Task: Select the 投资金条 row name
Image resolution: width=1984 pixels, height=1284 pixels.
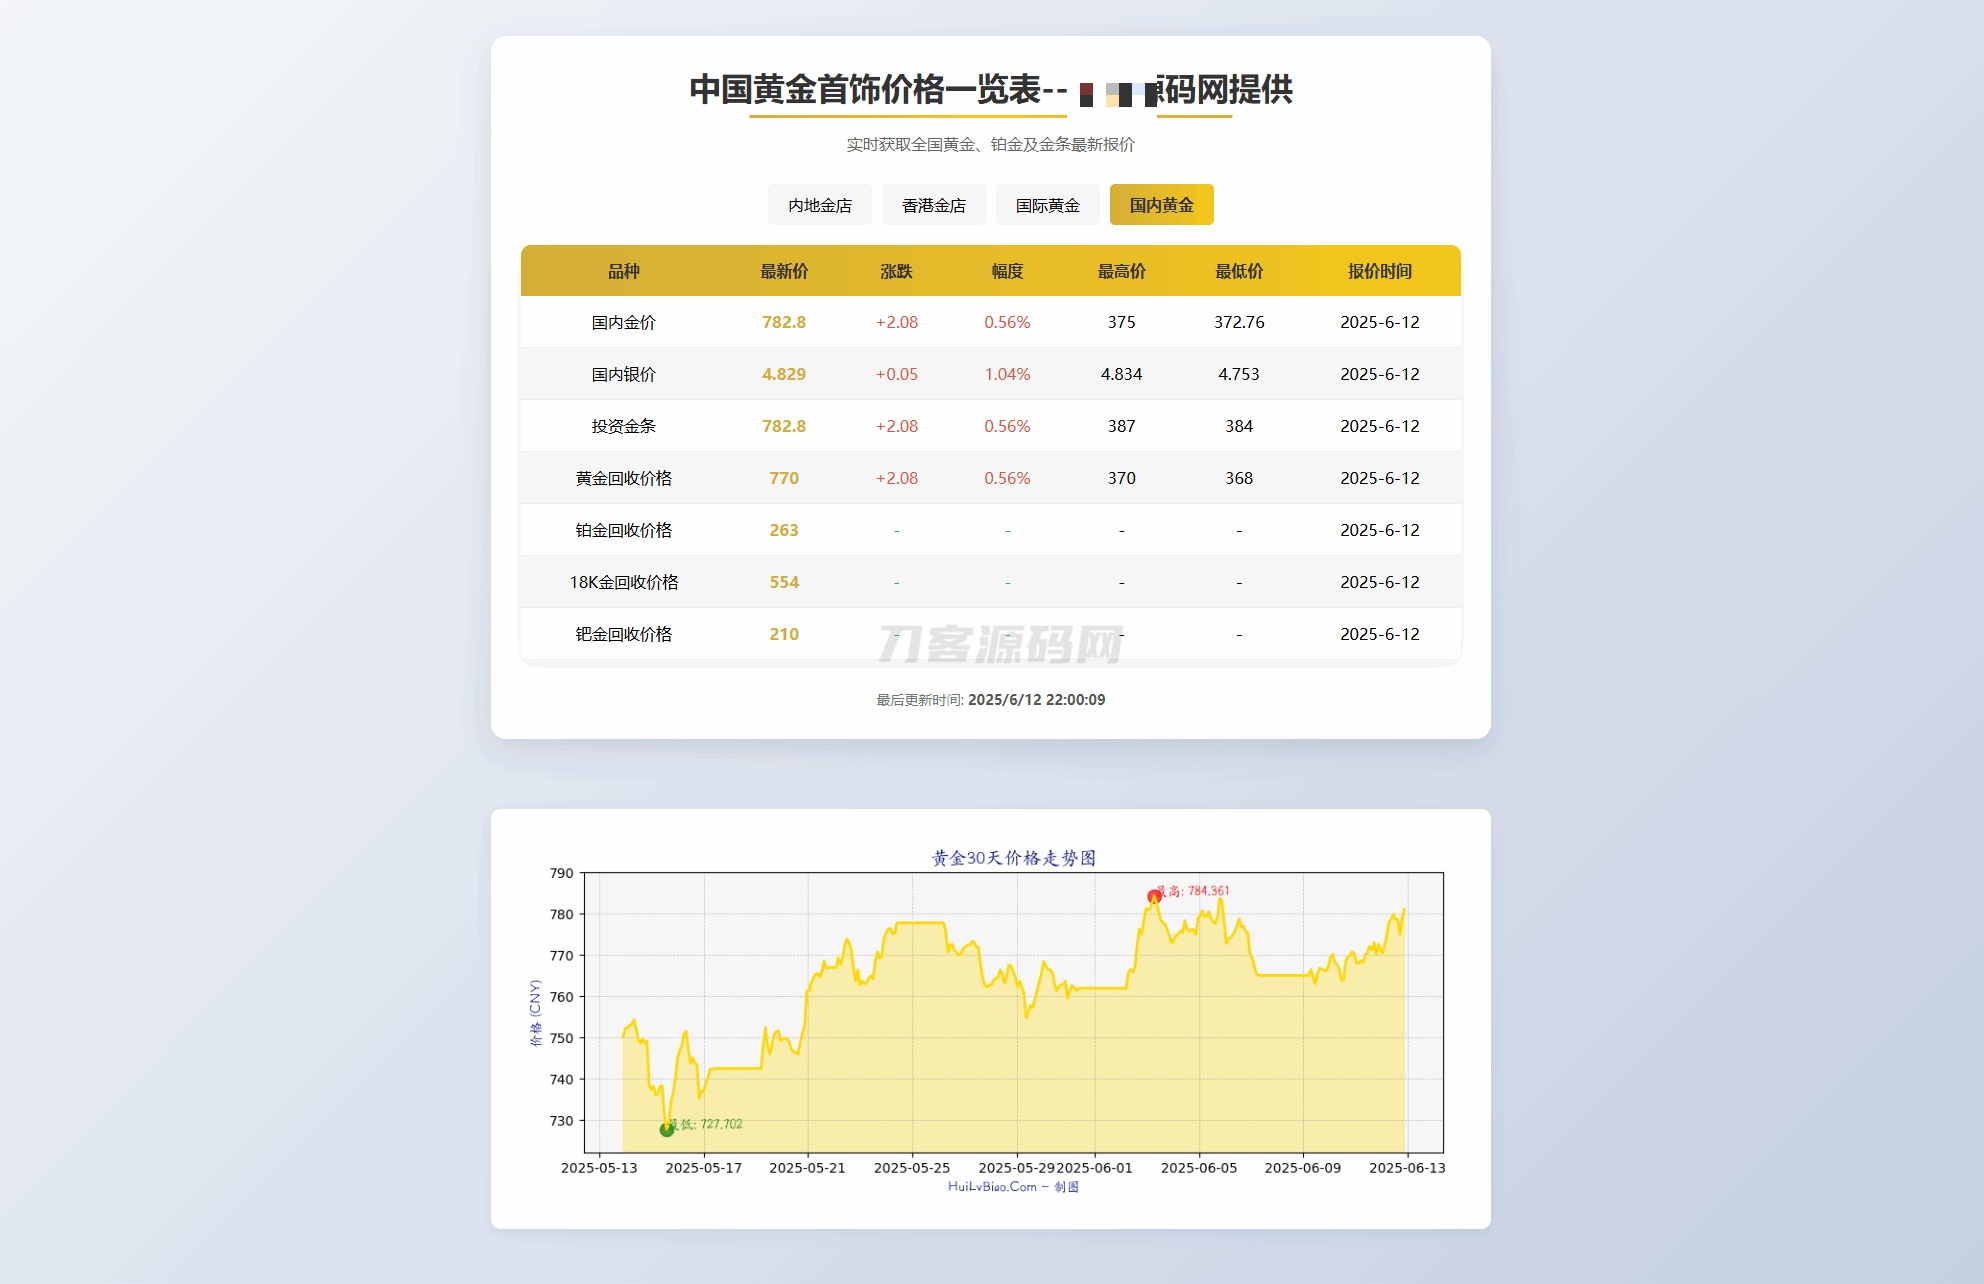Action: pos(624,426)
